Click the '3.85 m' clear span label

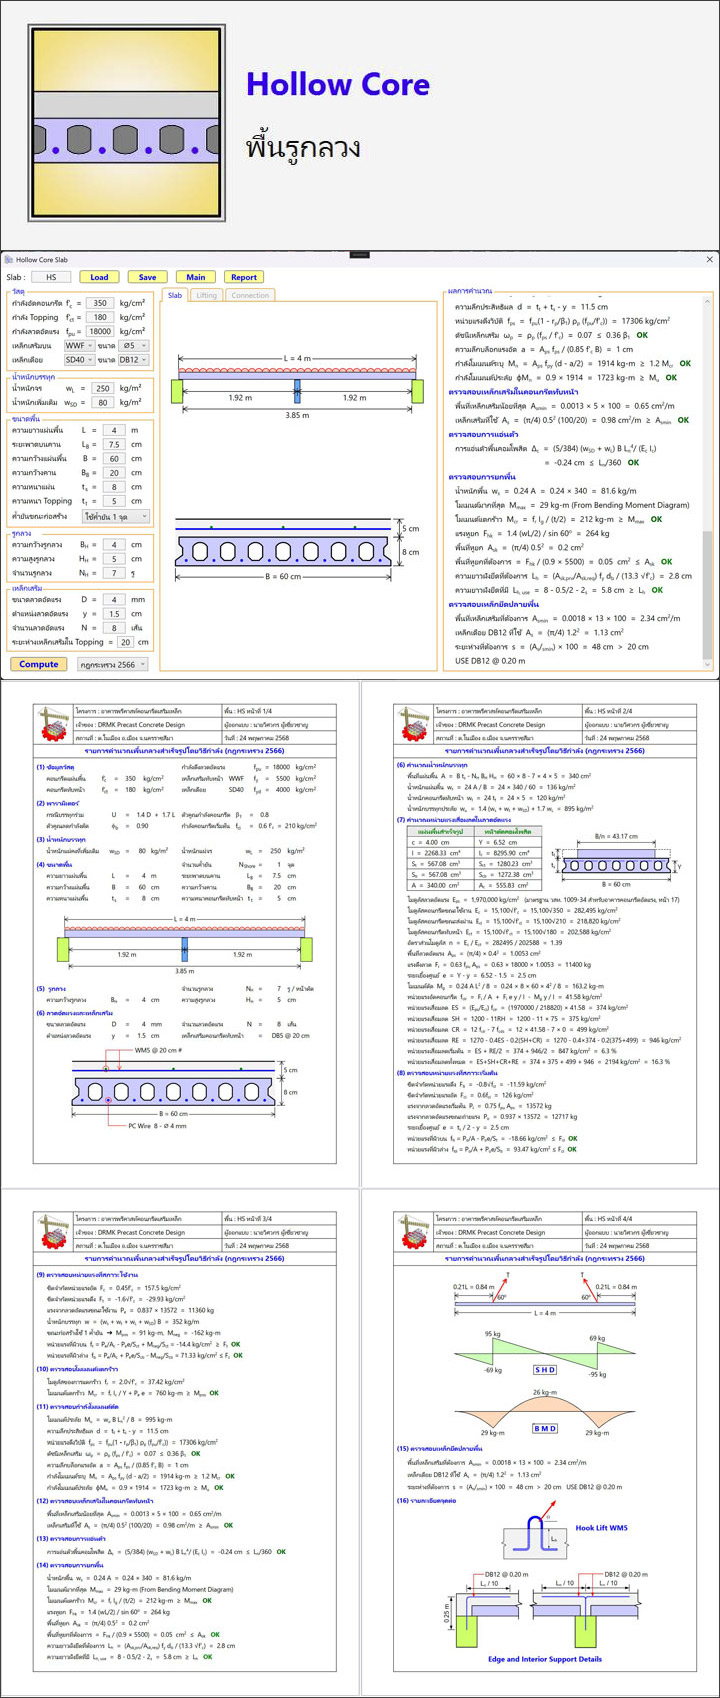[297, 413]
